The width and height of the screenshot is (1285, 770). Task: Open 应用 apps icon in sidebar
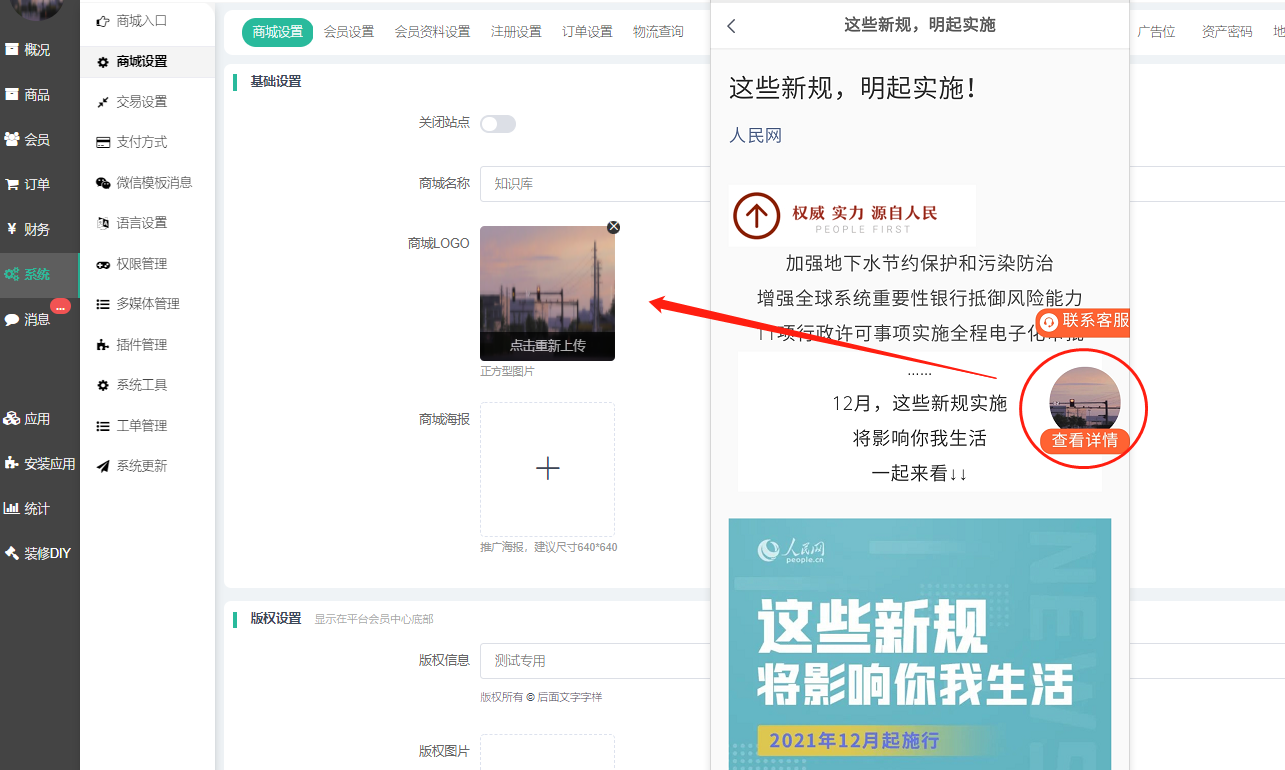[x=12, y=419]
